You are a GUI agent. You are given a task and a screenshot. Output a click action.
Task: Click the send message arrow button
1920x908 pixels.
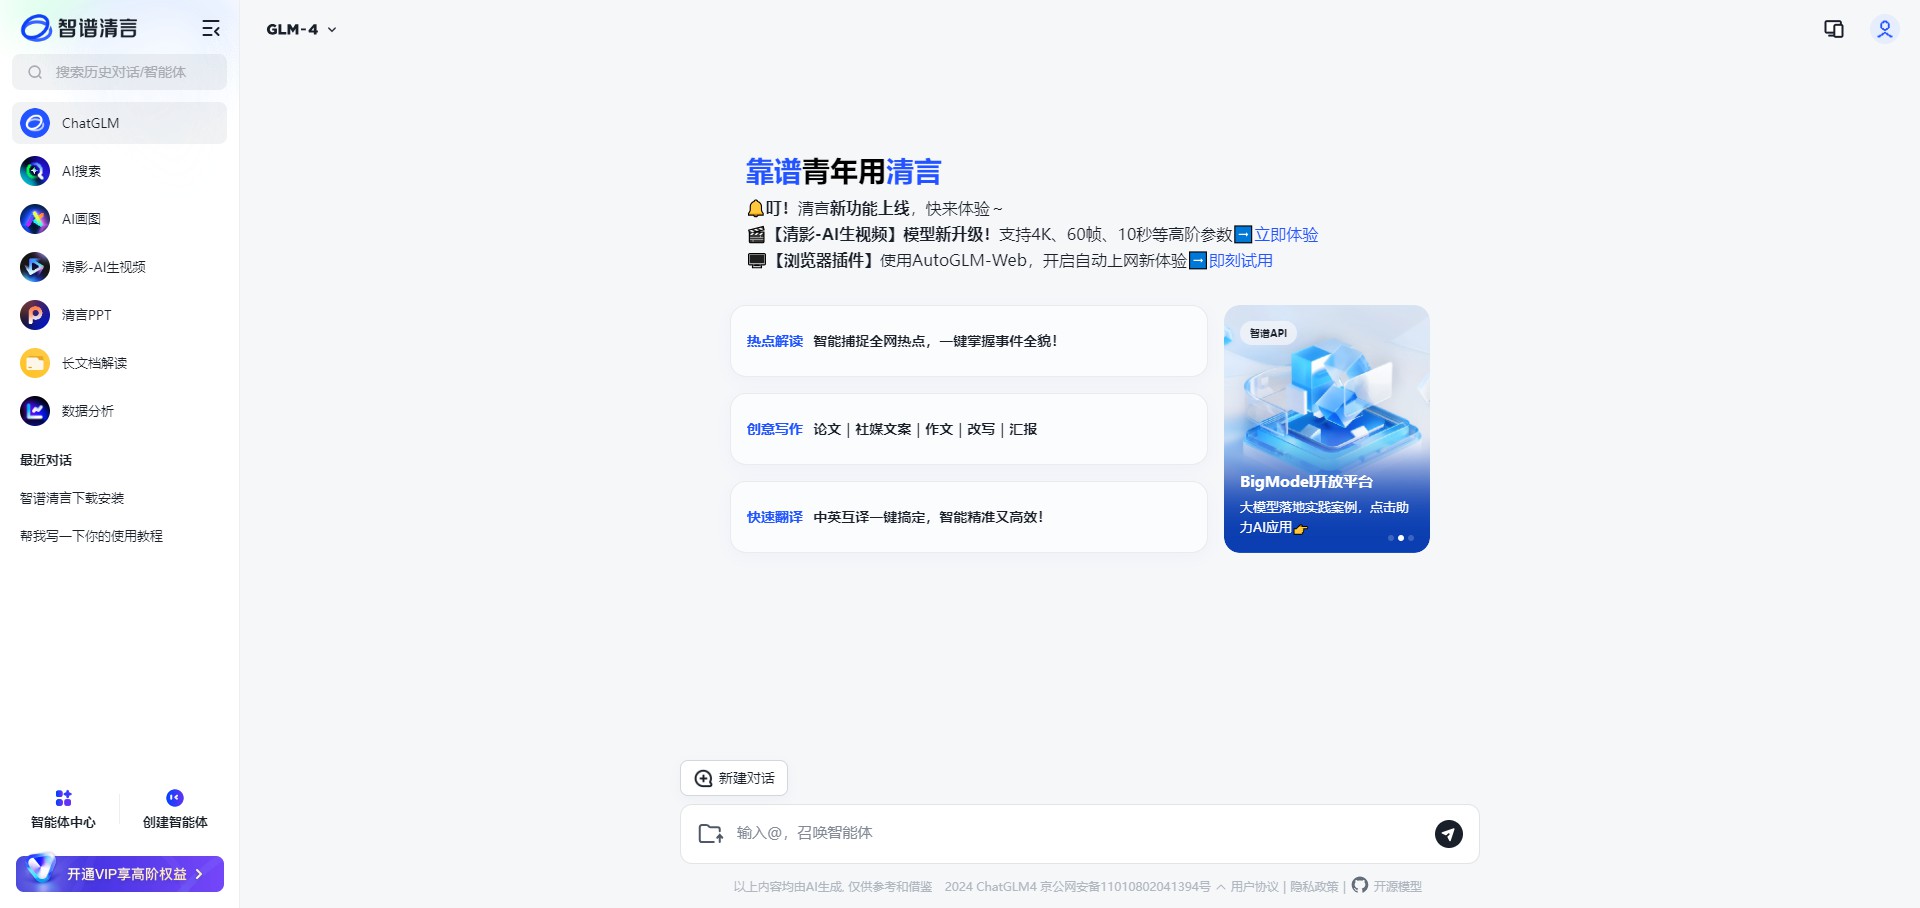(x=1449, y=834)
